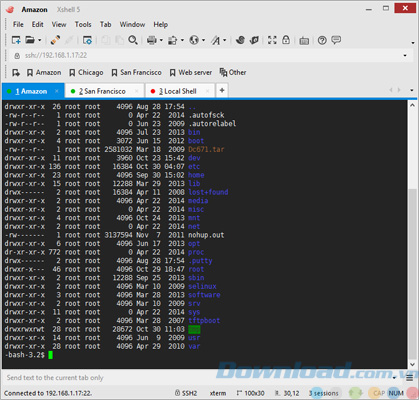Close the 1 Amazon tab
419x400 pixels.
tap(57, 91)
